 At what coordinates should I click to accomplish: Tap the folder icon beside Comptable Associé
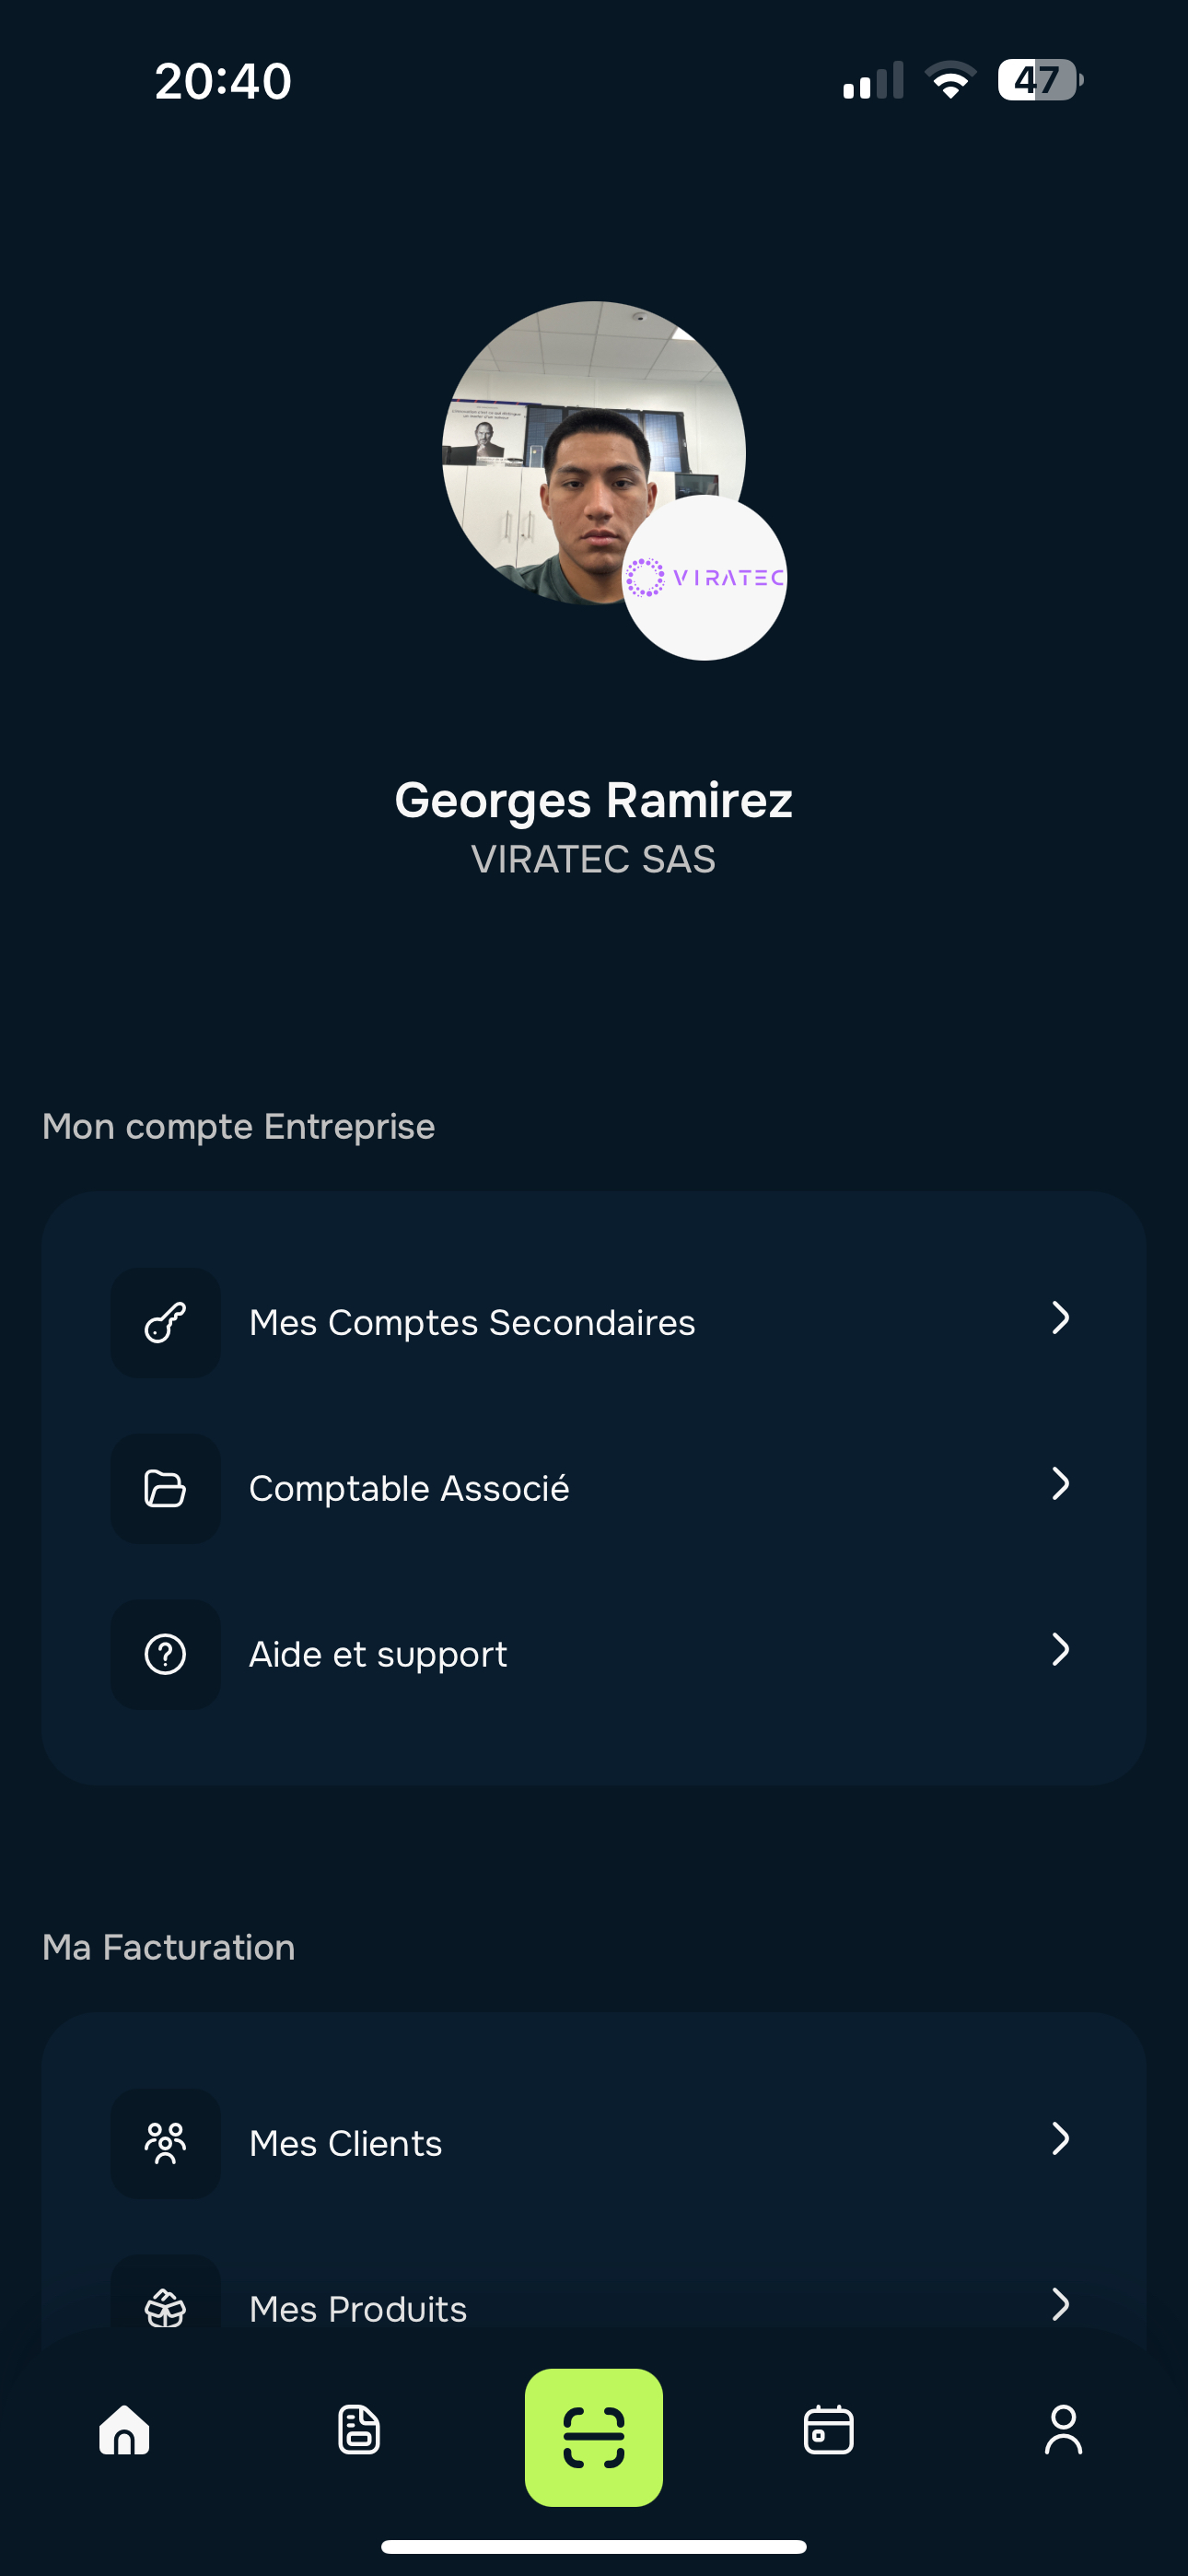(165, 1488)
